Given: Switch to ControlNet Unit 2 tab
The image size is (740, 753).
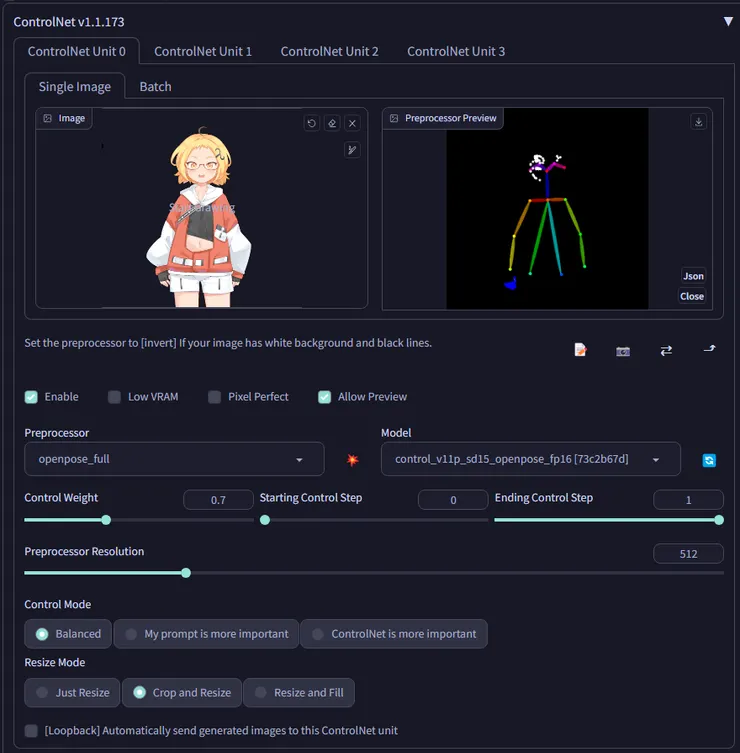Looking at the screenshot, I should [329, 51].
